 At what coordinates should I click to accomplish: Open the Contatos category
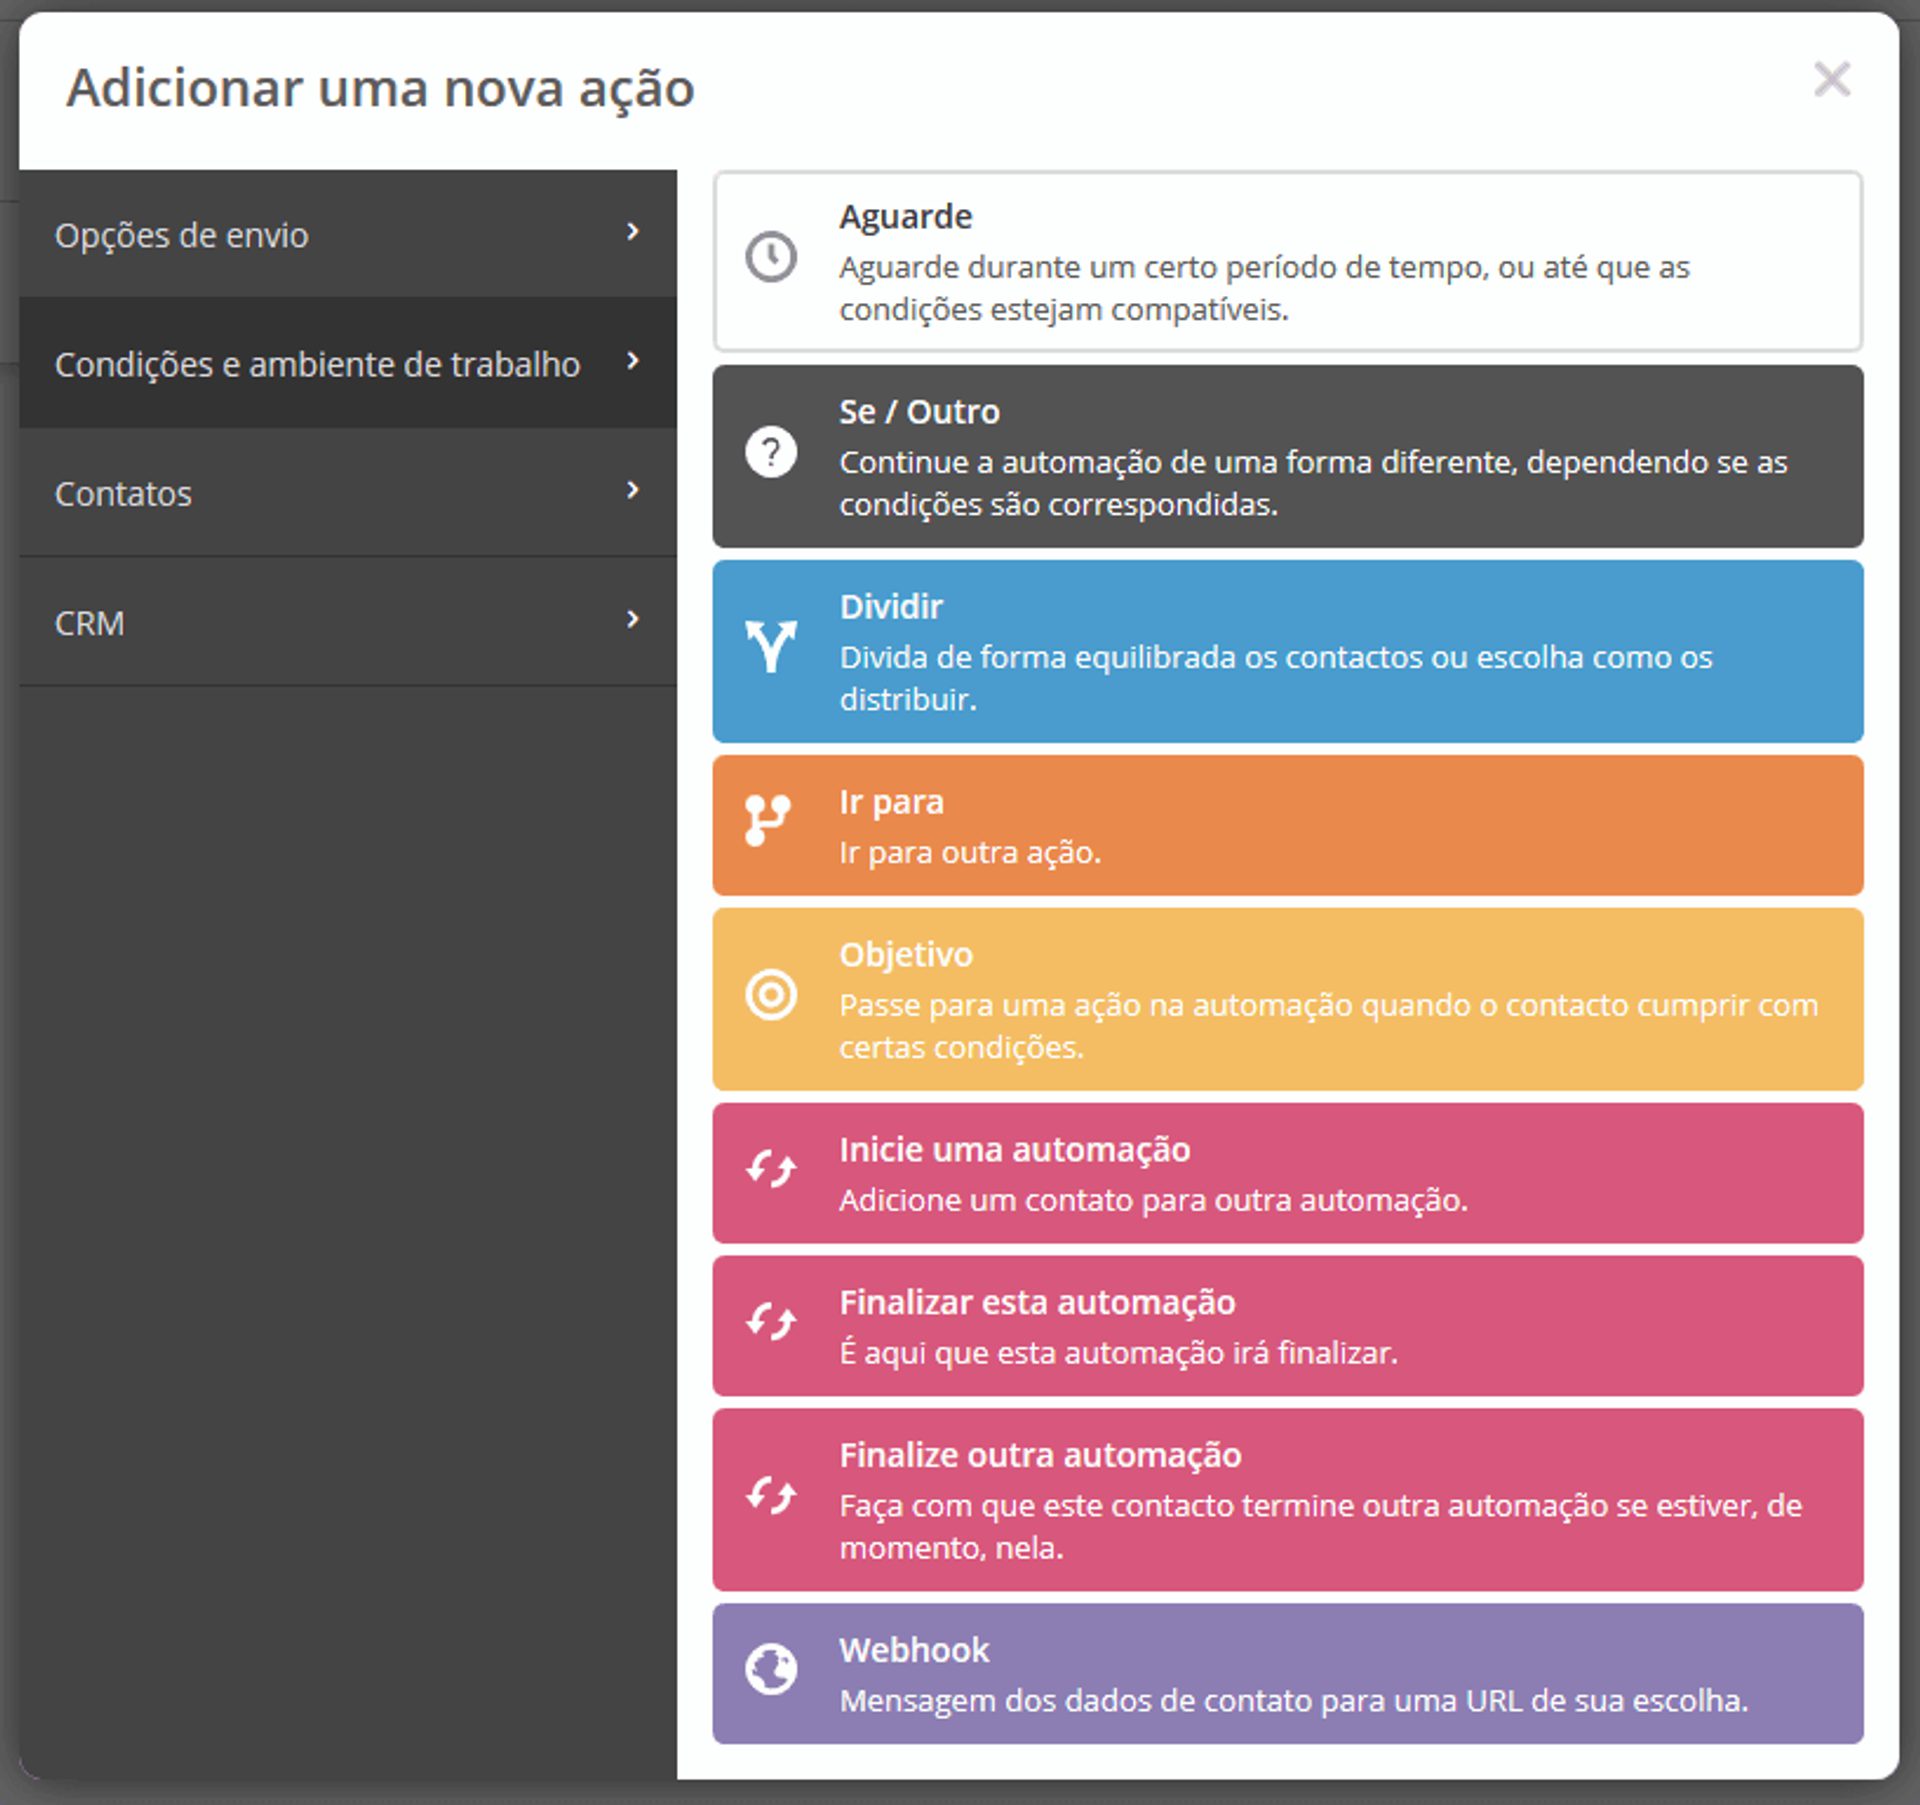pos(123,494)
